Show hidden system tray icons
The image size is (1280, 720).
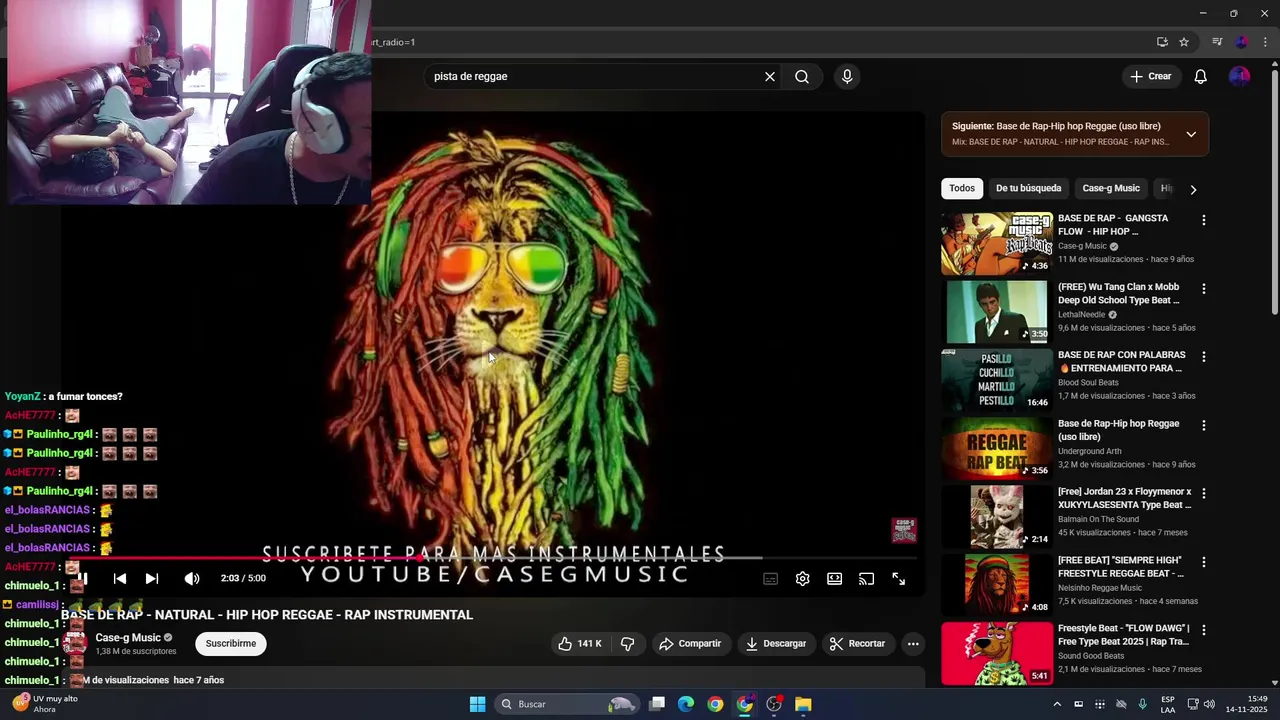click(1057, 704)
